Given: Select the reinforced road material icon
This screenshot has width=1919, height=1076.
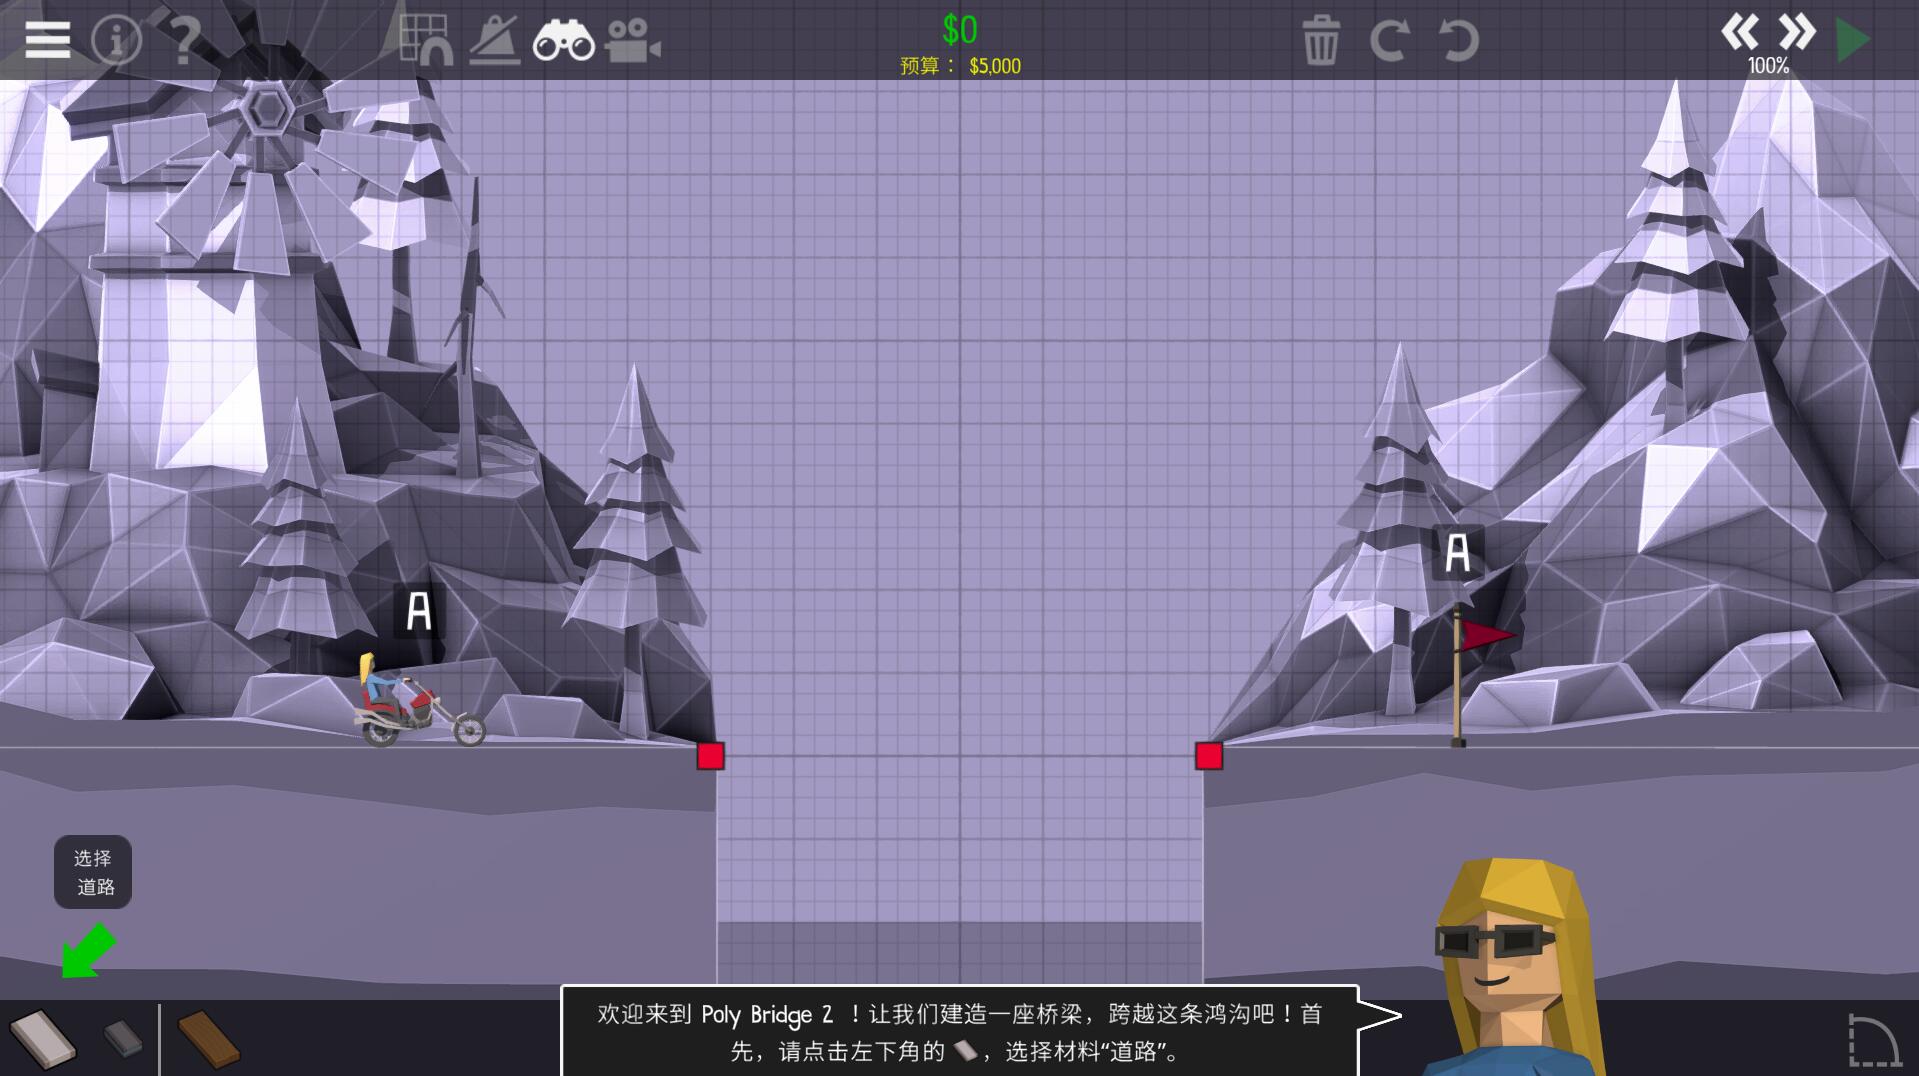Looking at the screenshot, I should 124,1039.
